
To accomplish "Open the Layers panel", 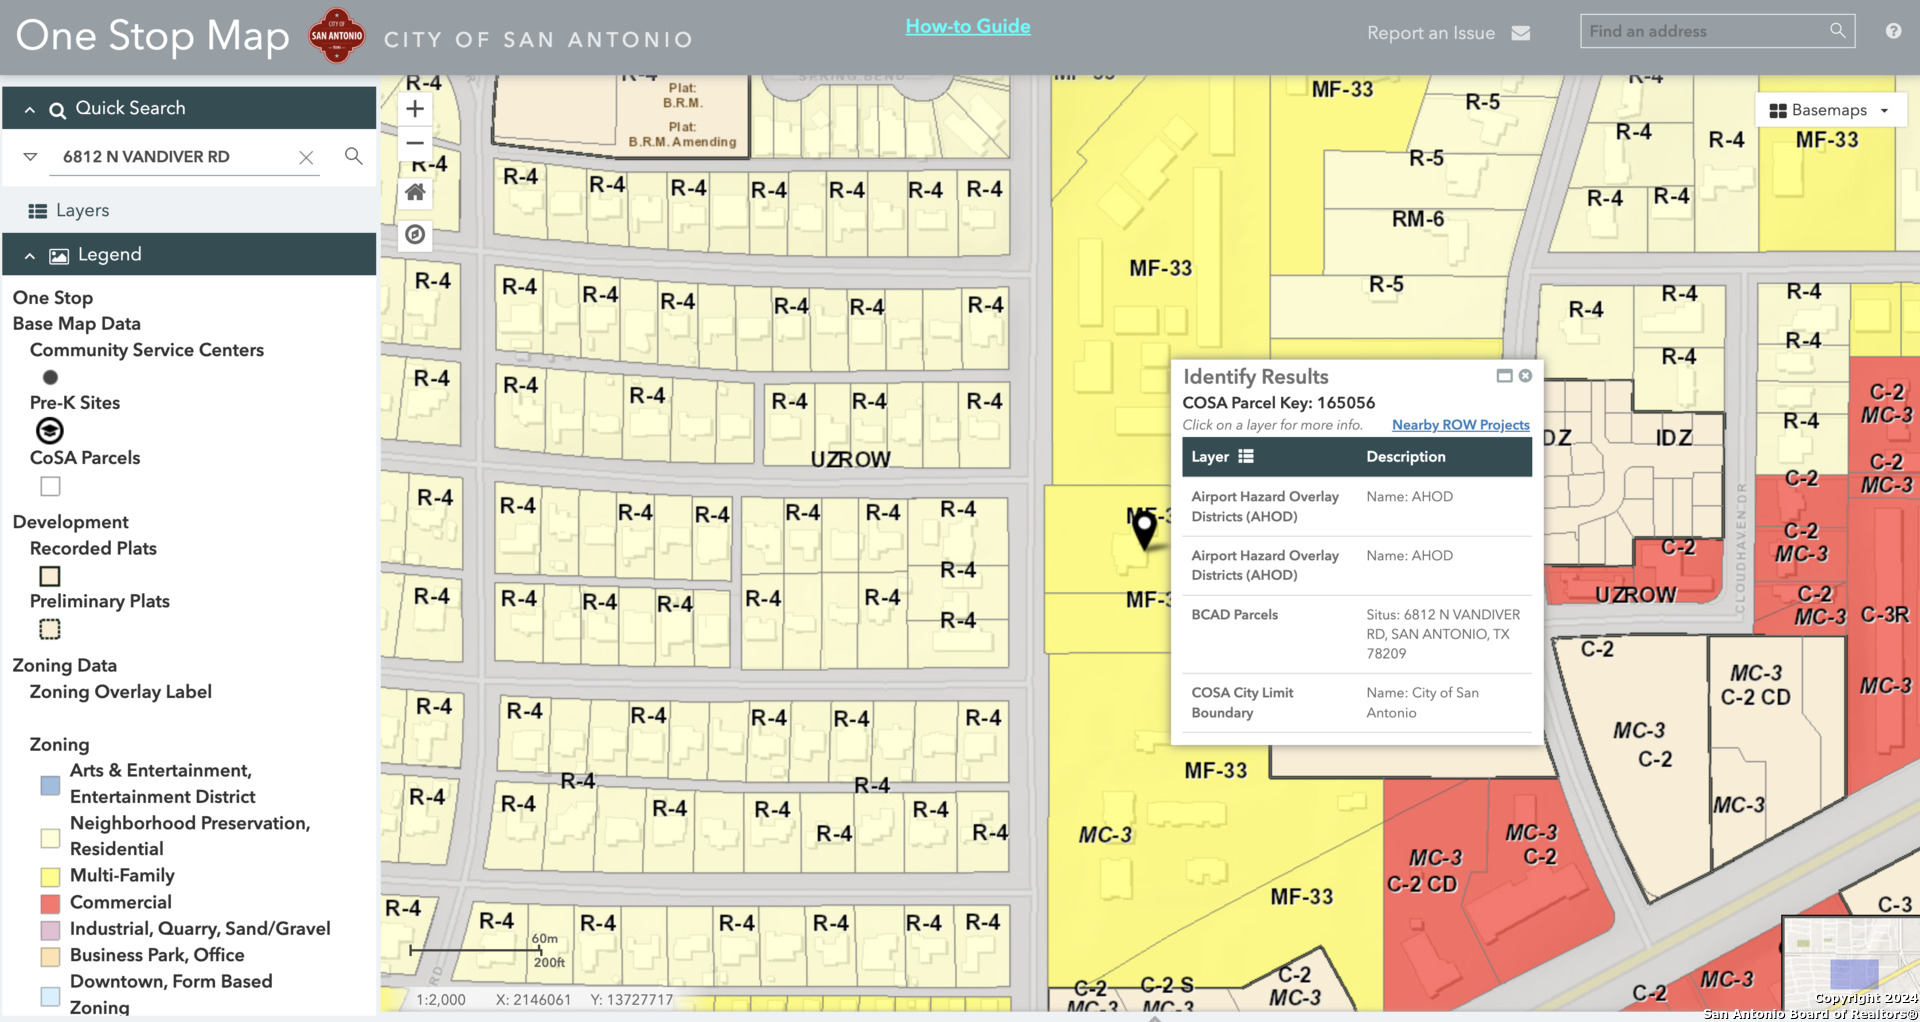I will click(x=82, y=210).
